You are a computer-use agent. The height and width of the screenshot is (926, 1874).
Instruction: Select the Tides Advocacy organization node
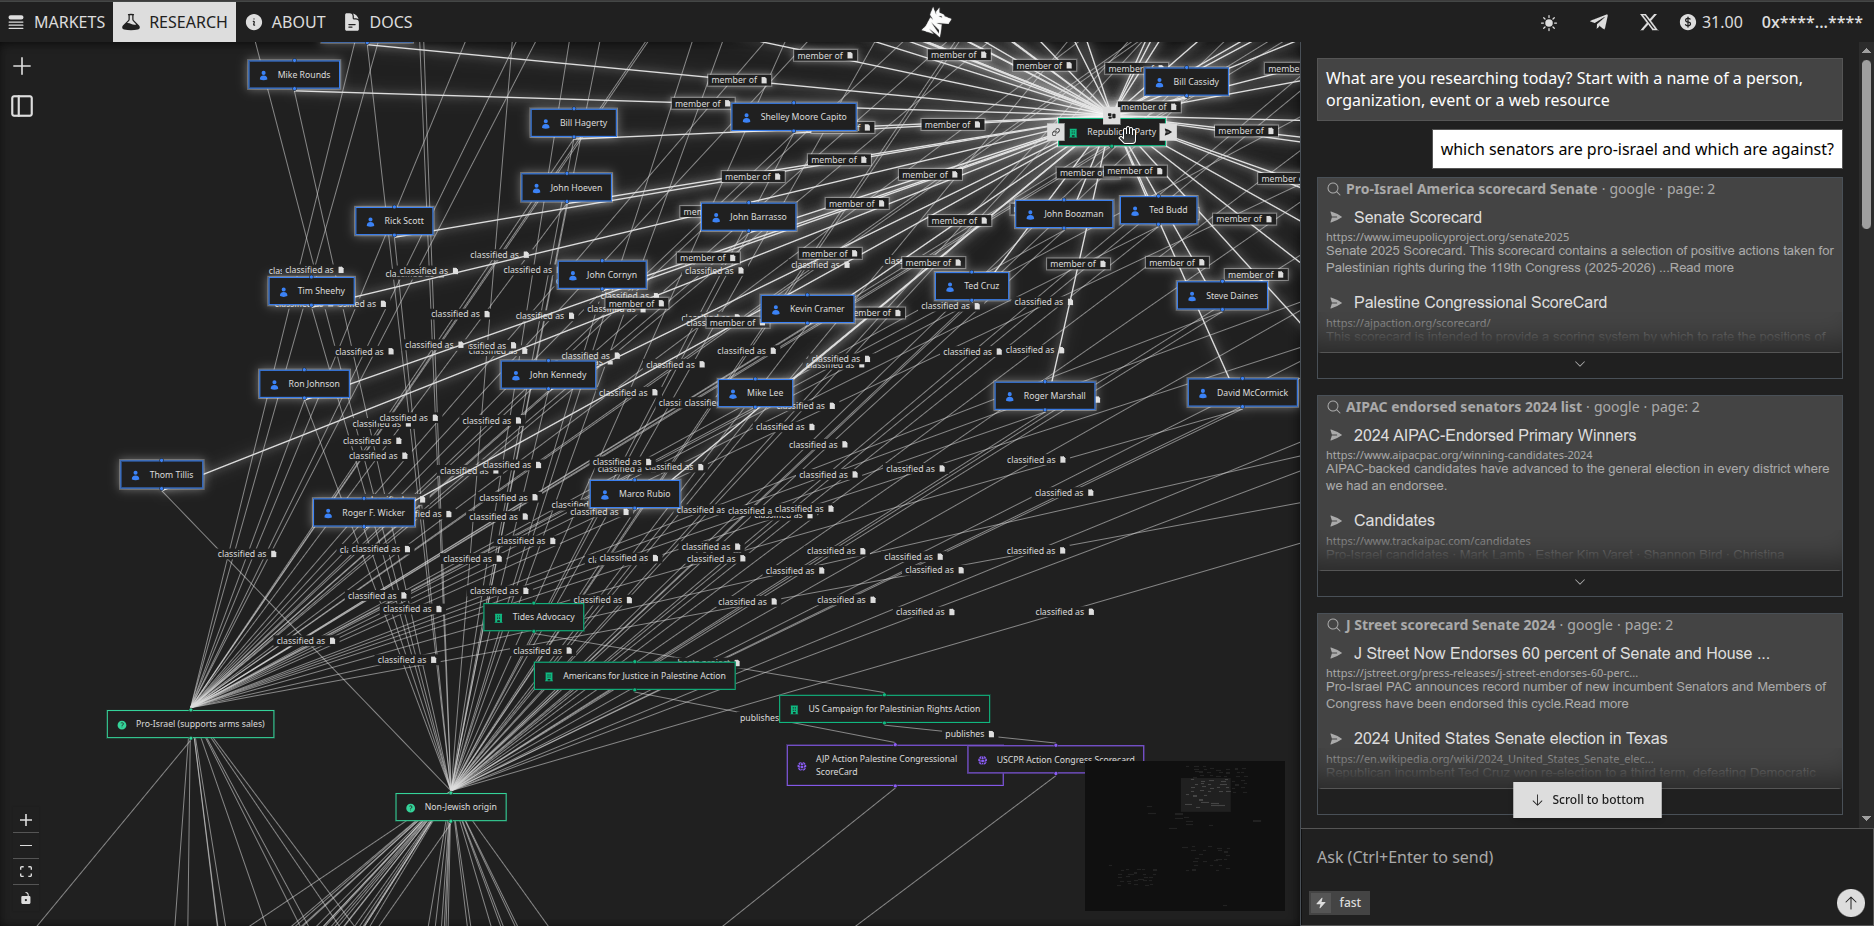click(534, 617)
